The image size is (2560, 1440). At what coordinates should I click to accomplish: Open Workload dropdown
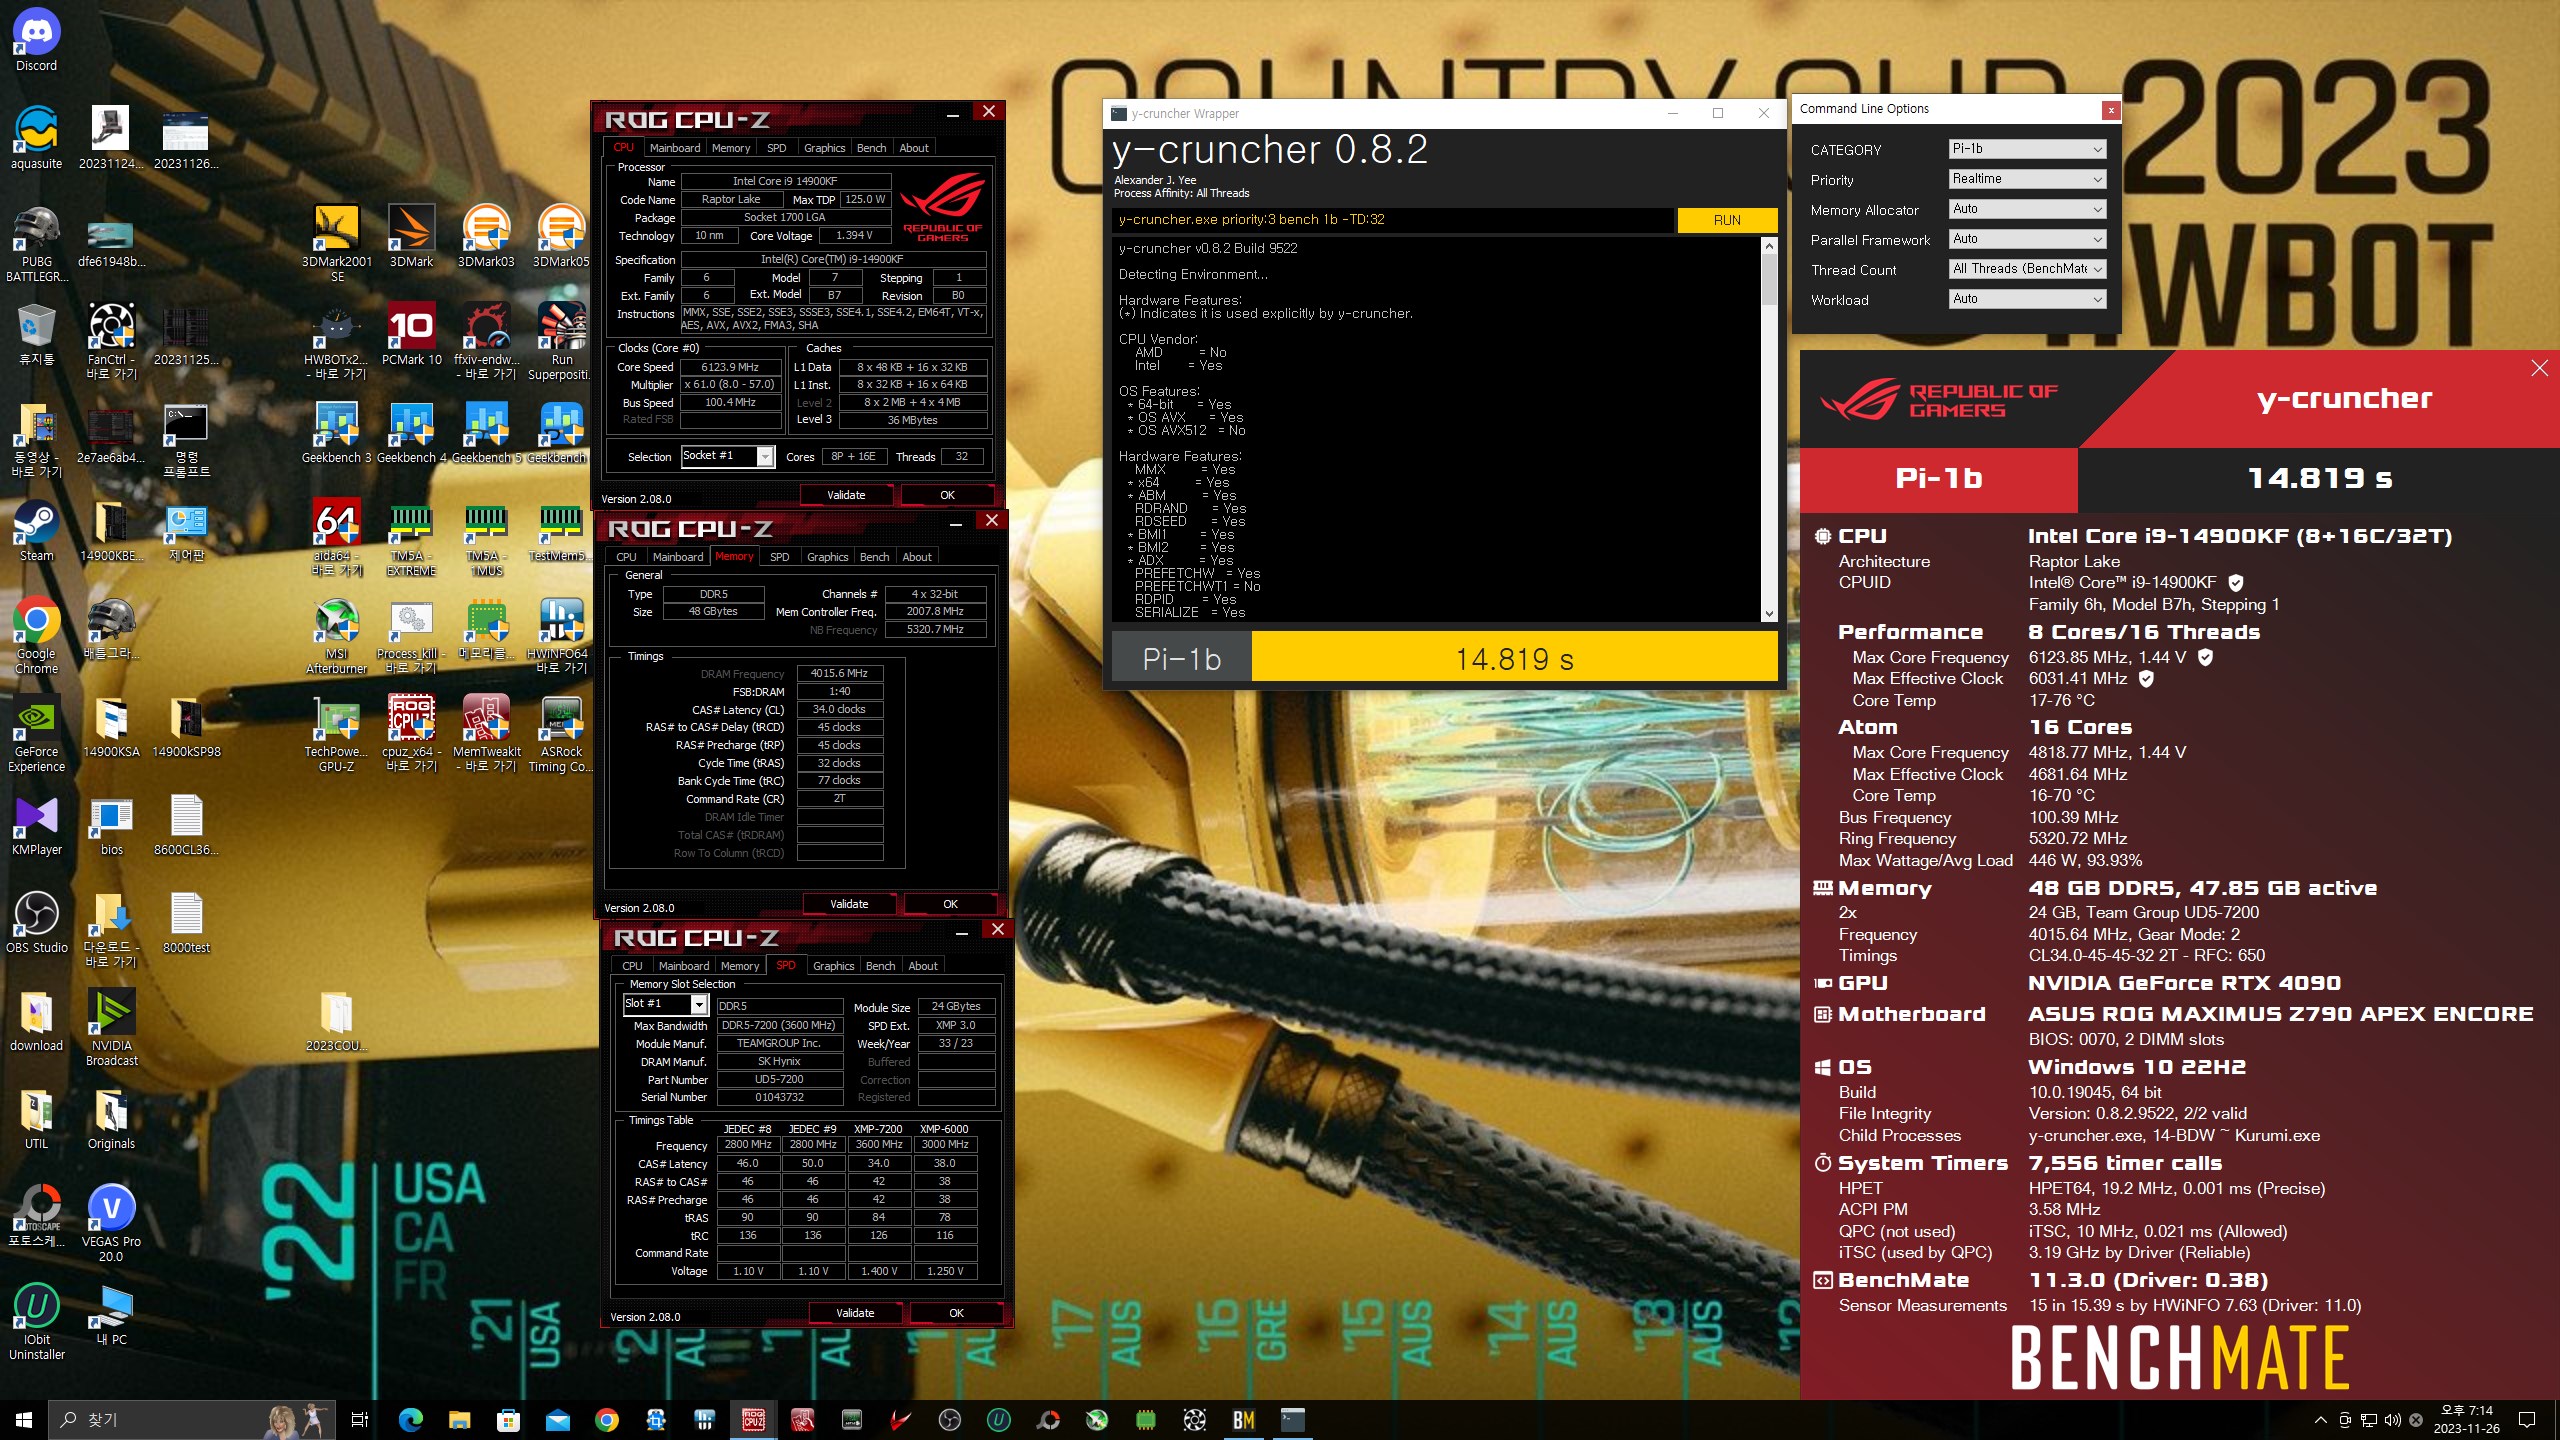point(2027,299)
